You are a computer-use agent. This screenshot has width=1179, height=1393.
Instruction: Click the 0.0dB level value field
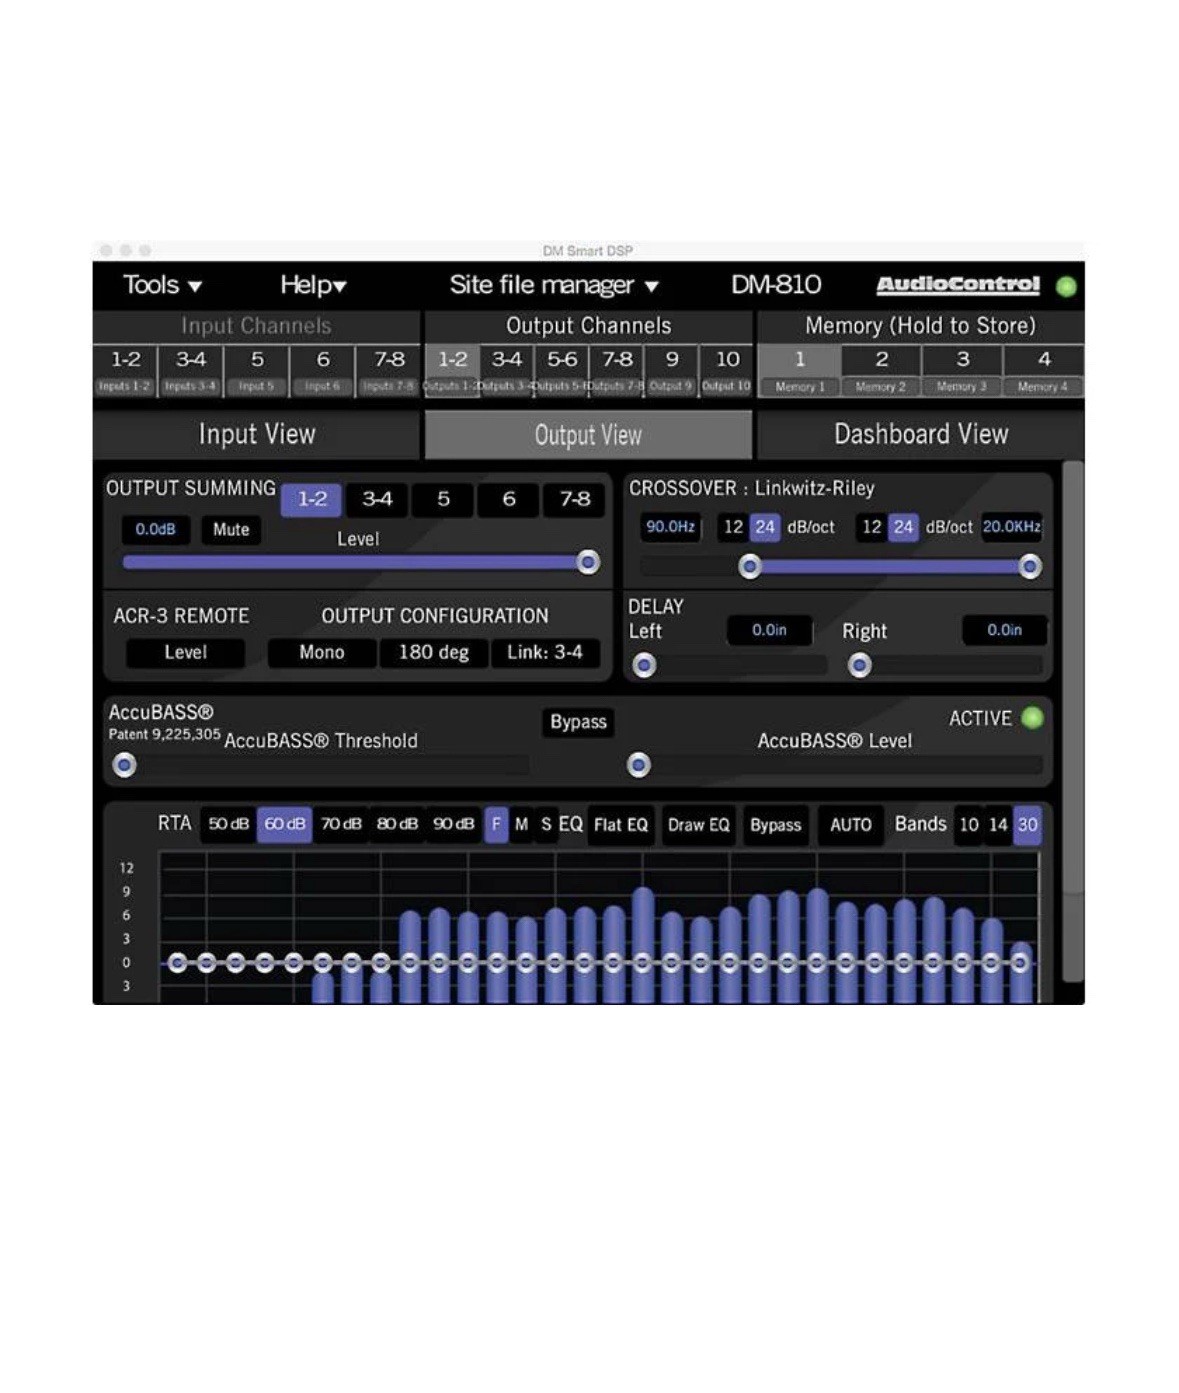pyautogui.click(x=156, y=529)
